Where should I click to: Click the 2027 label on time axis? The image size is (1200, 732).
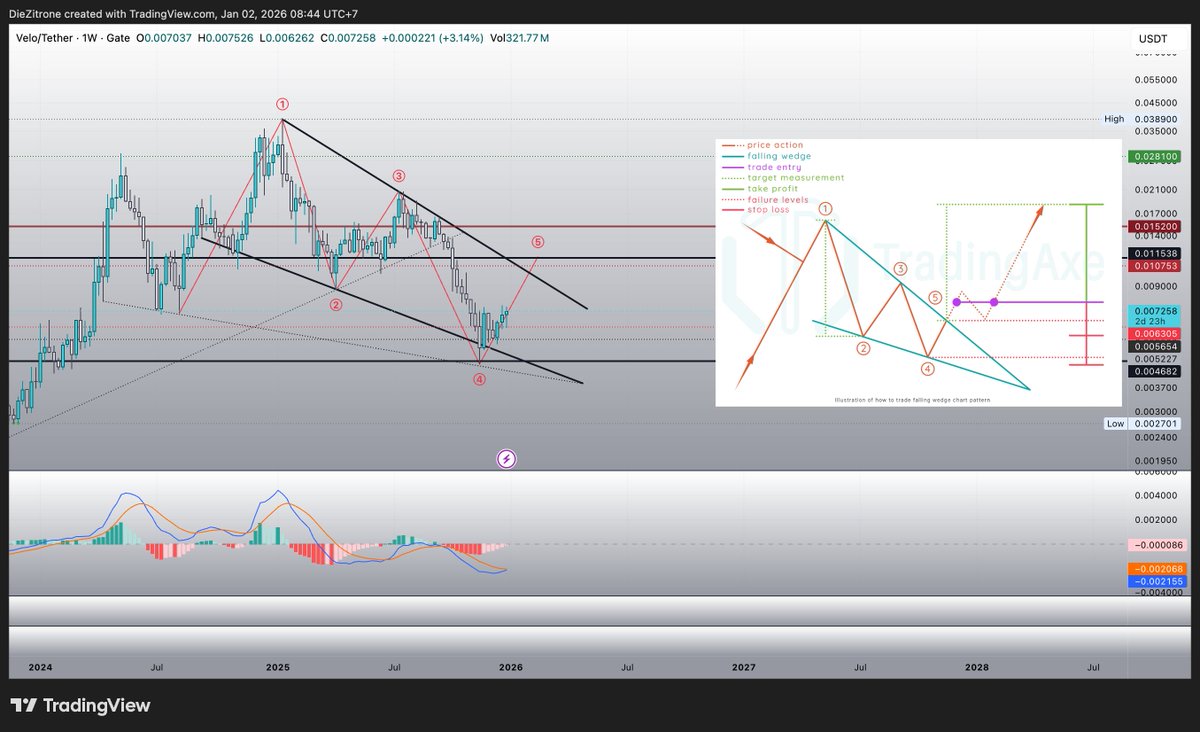744,667
